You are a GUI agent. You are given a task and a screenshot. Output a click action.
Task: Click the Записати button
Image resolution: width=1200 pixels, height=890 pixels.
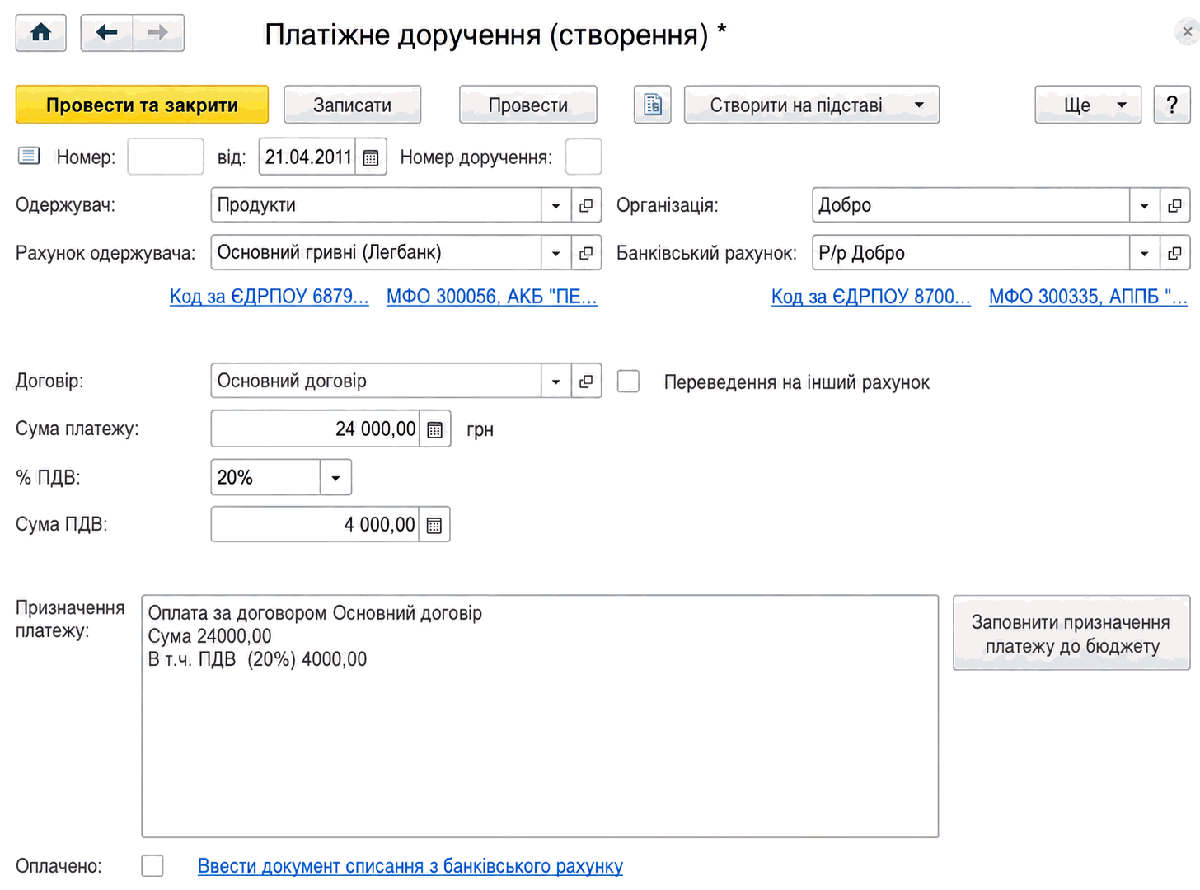(x=352, y=105)
